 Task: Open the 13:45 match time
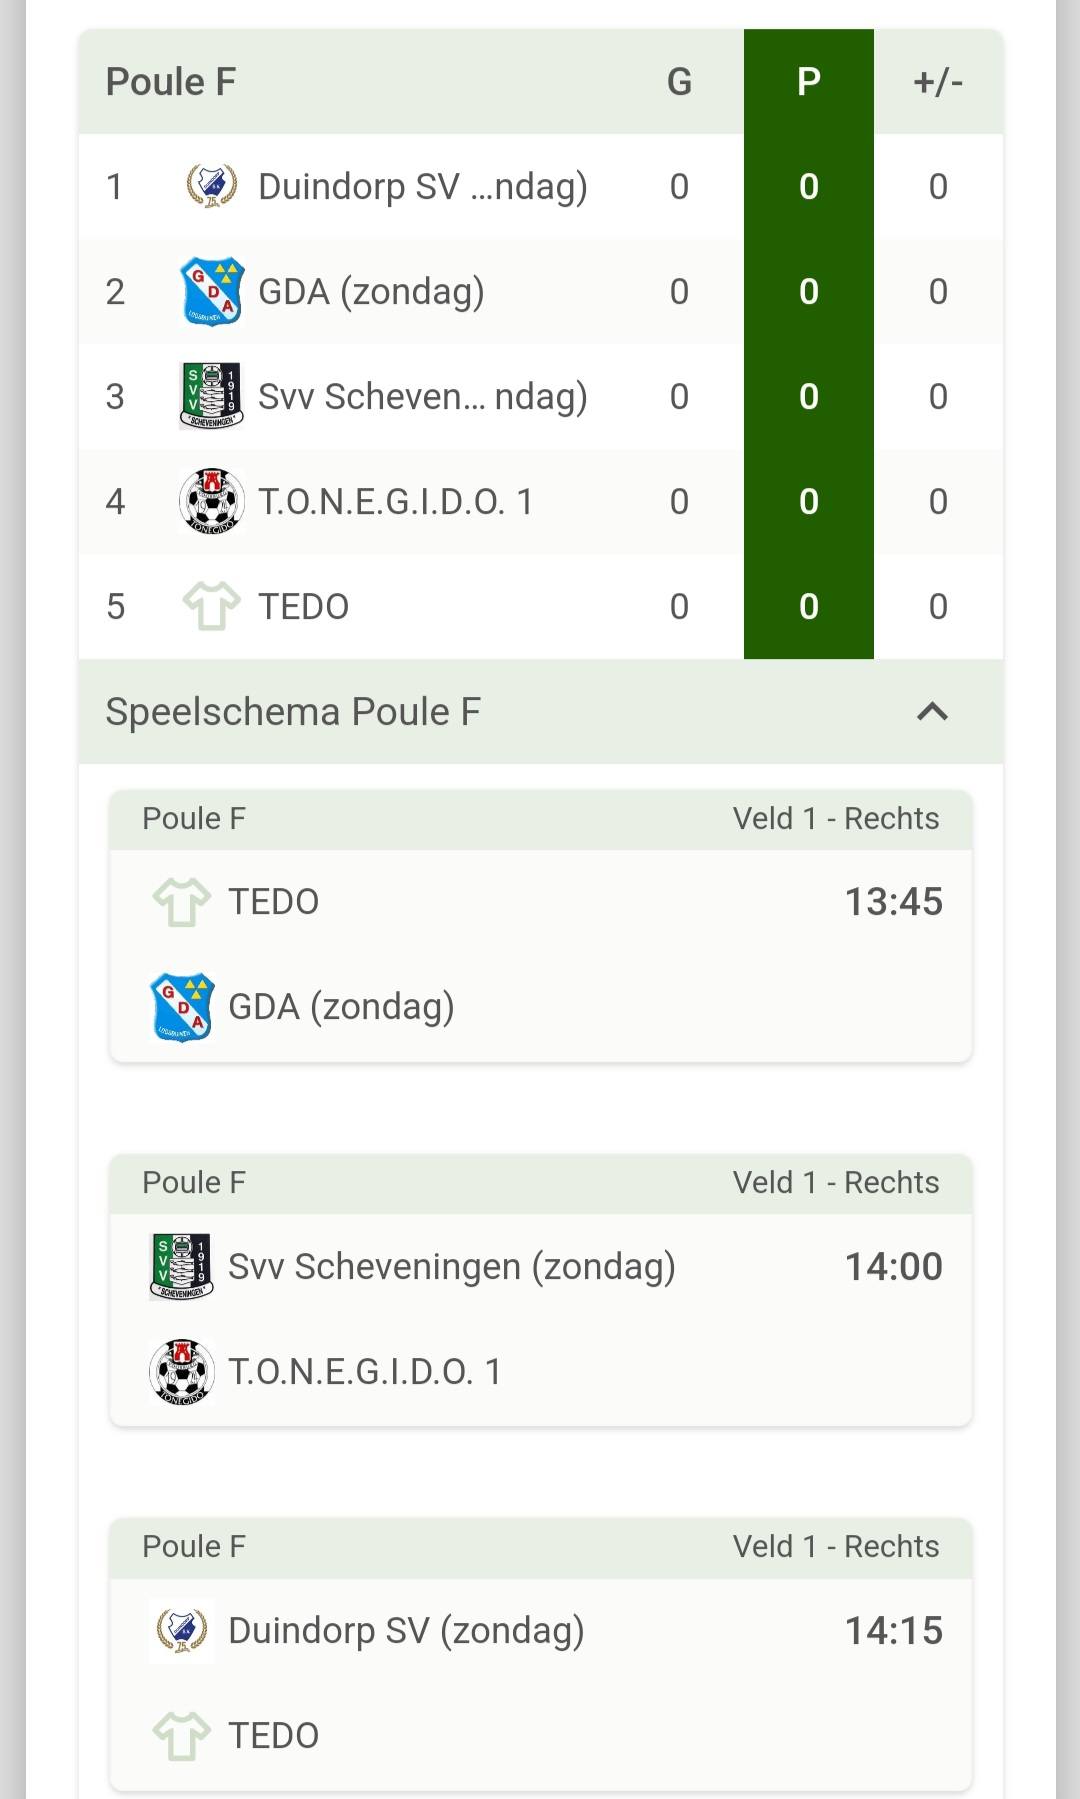point(893,901)
